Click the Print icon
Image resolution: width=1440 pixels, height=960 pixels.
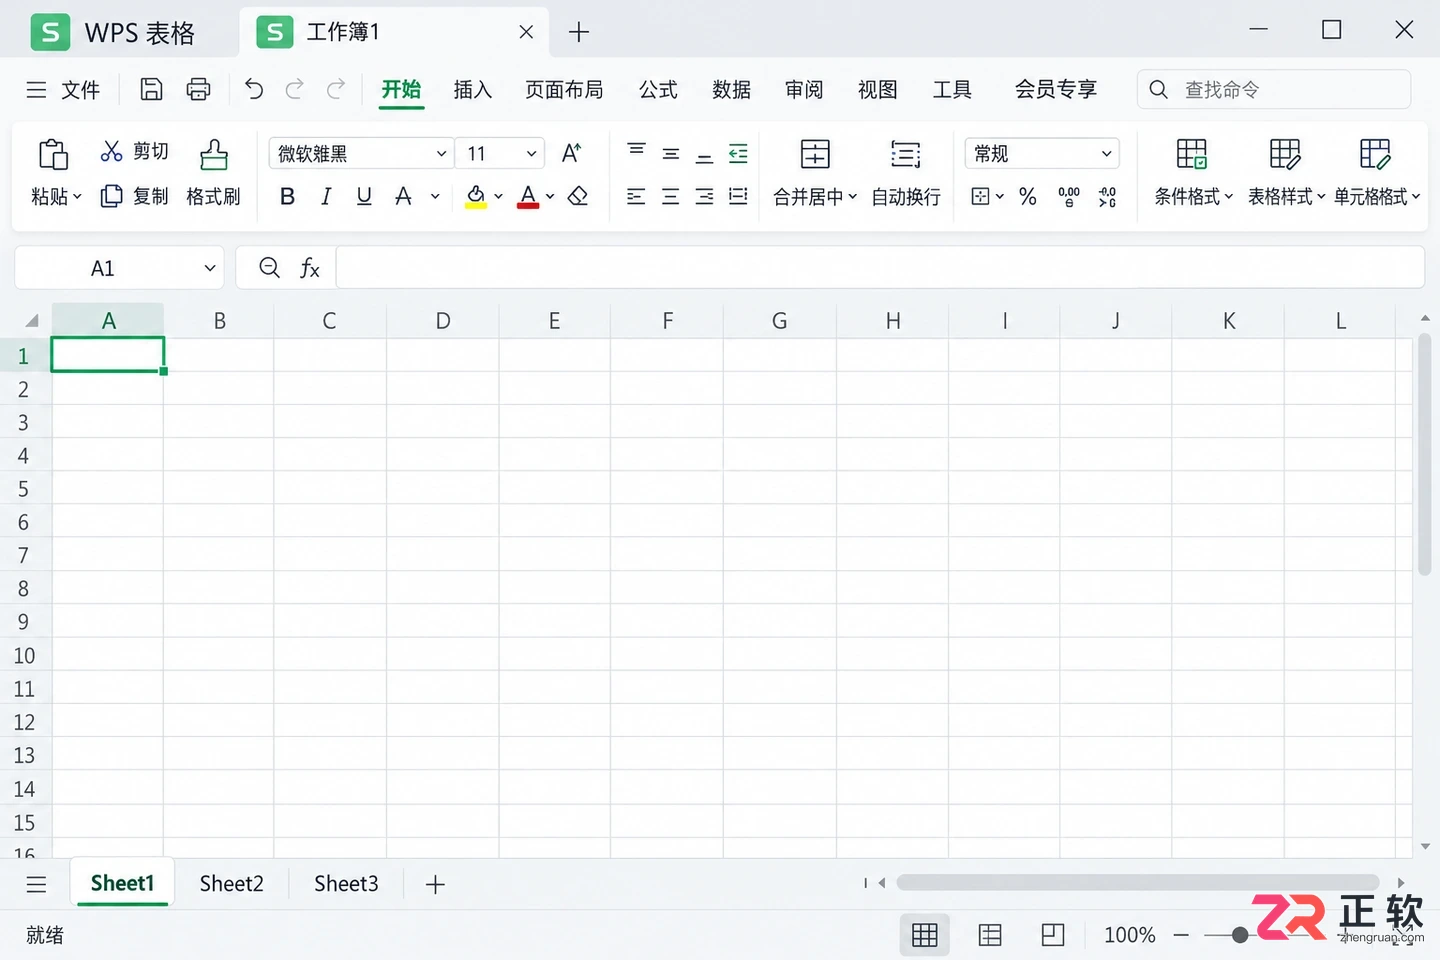pyautogui.click(x=198, y=90)
